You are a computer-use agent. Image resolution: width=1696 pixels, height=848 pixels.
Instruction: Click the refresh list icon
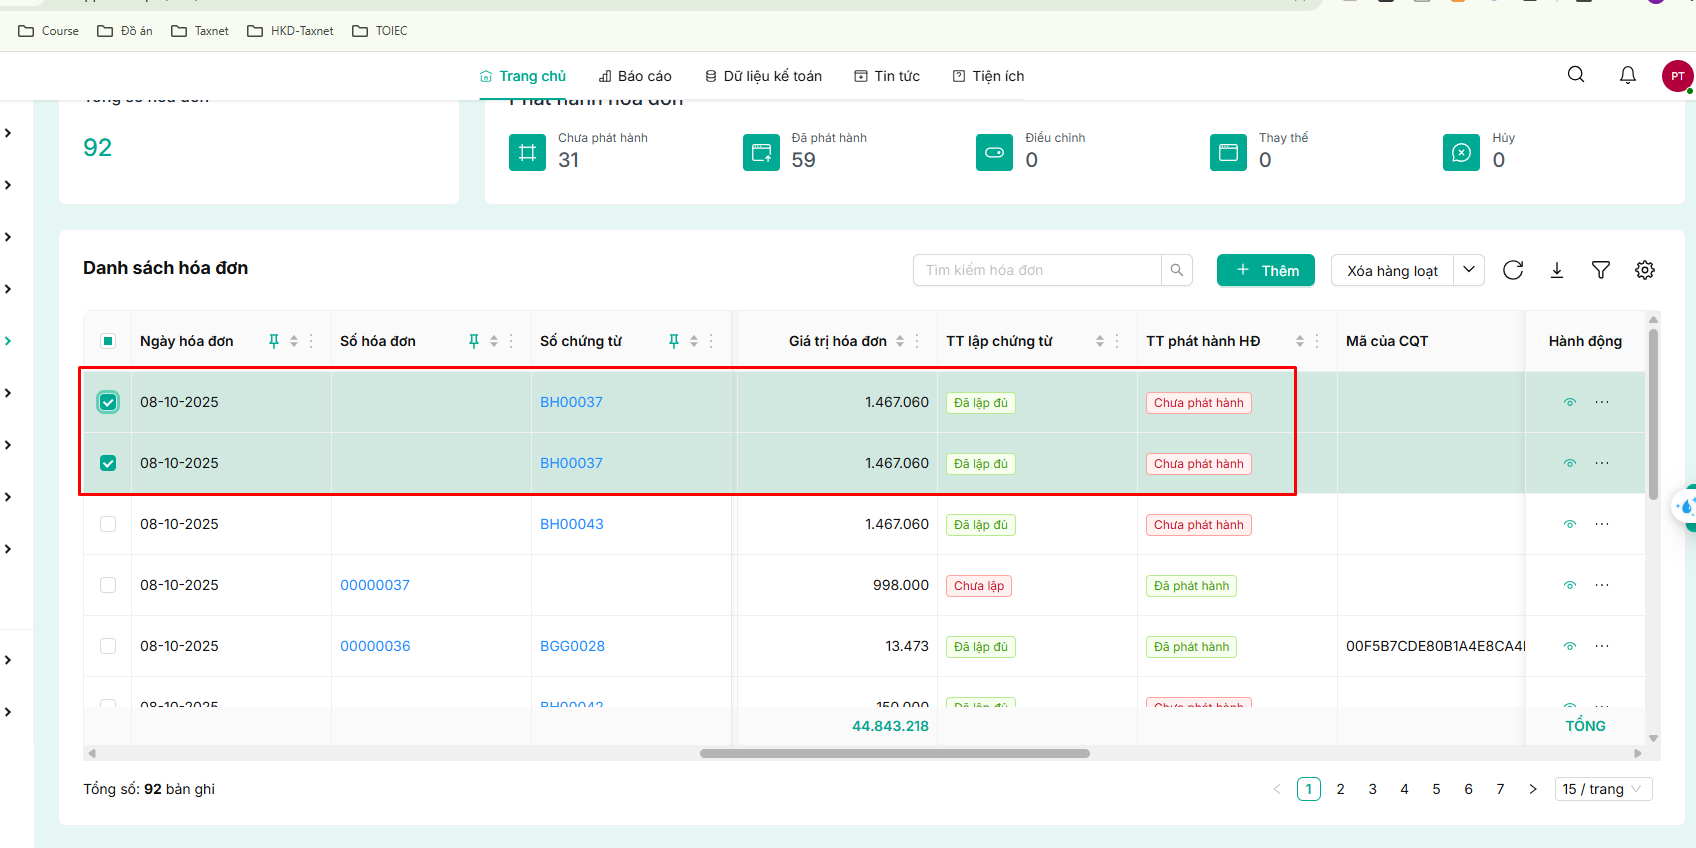point(1513,270)
